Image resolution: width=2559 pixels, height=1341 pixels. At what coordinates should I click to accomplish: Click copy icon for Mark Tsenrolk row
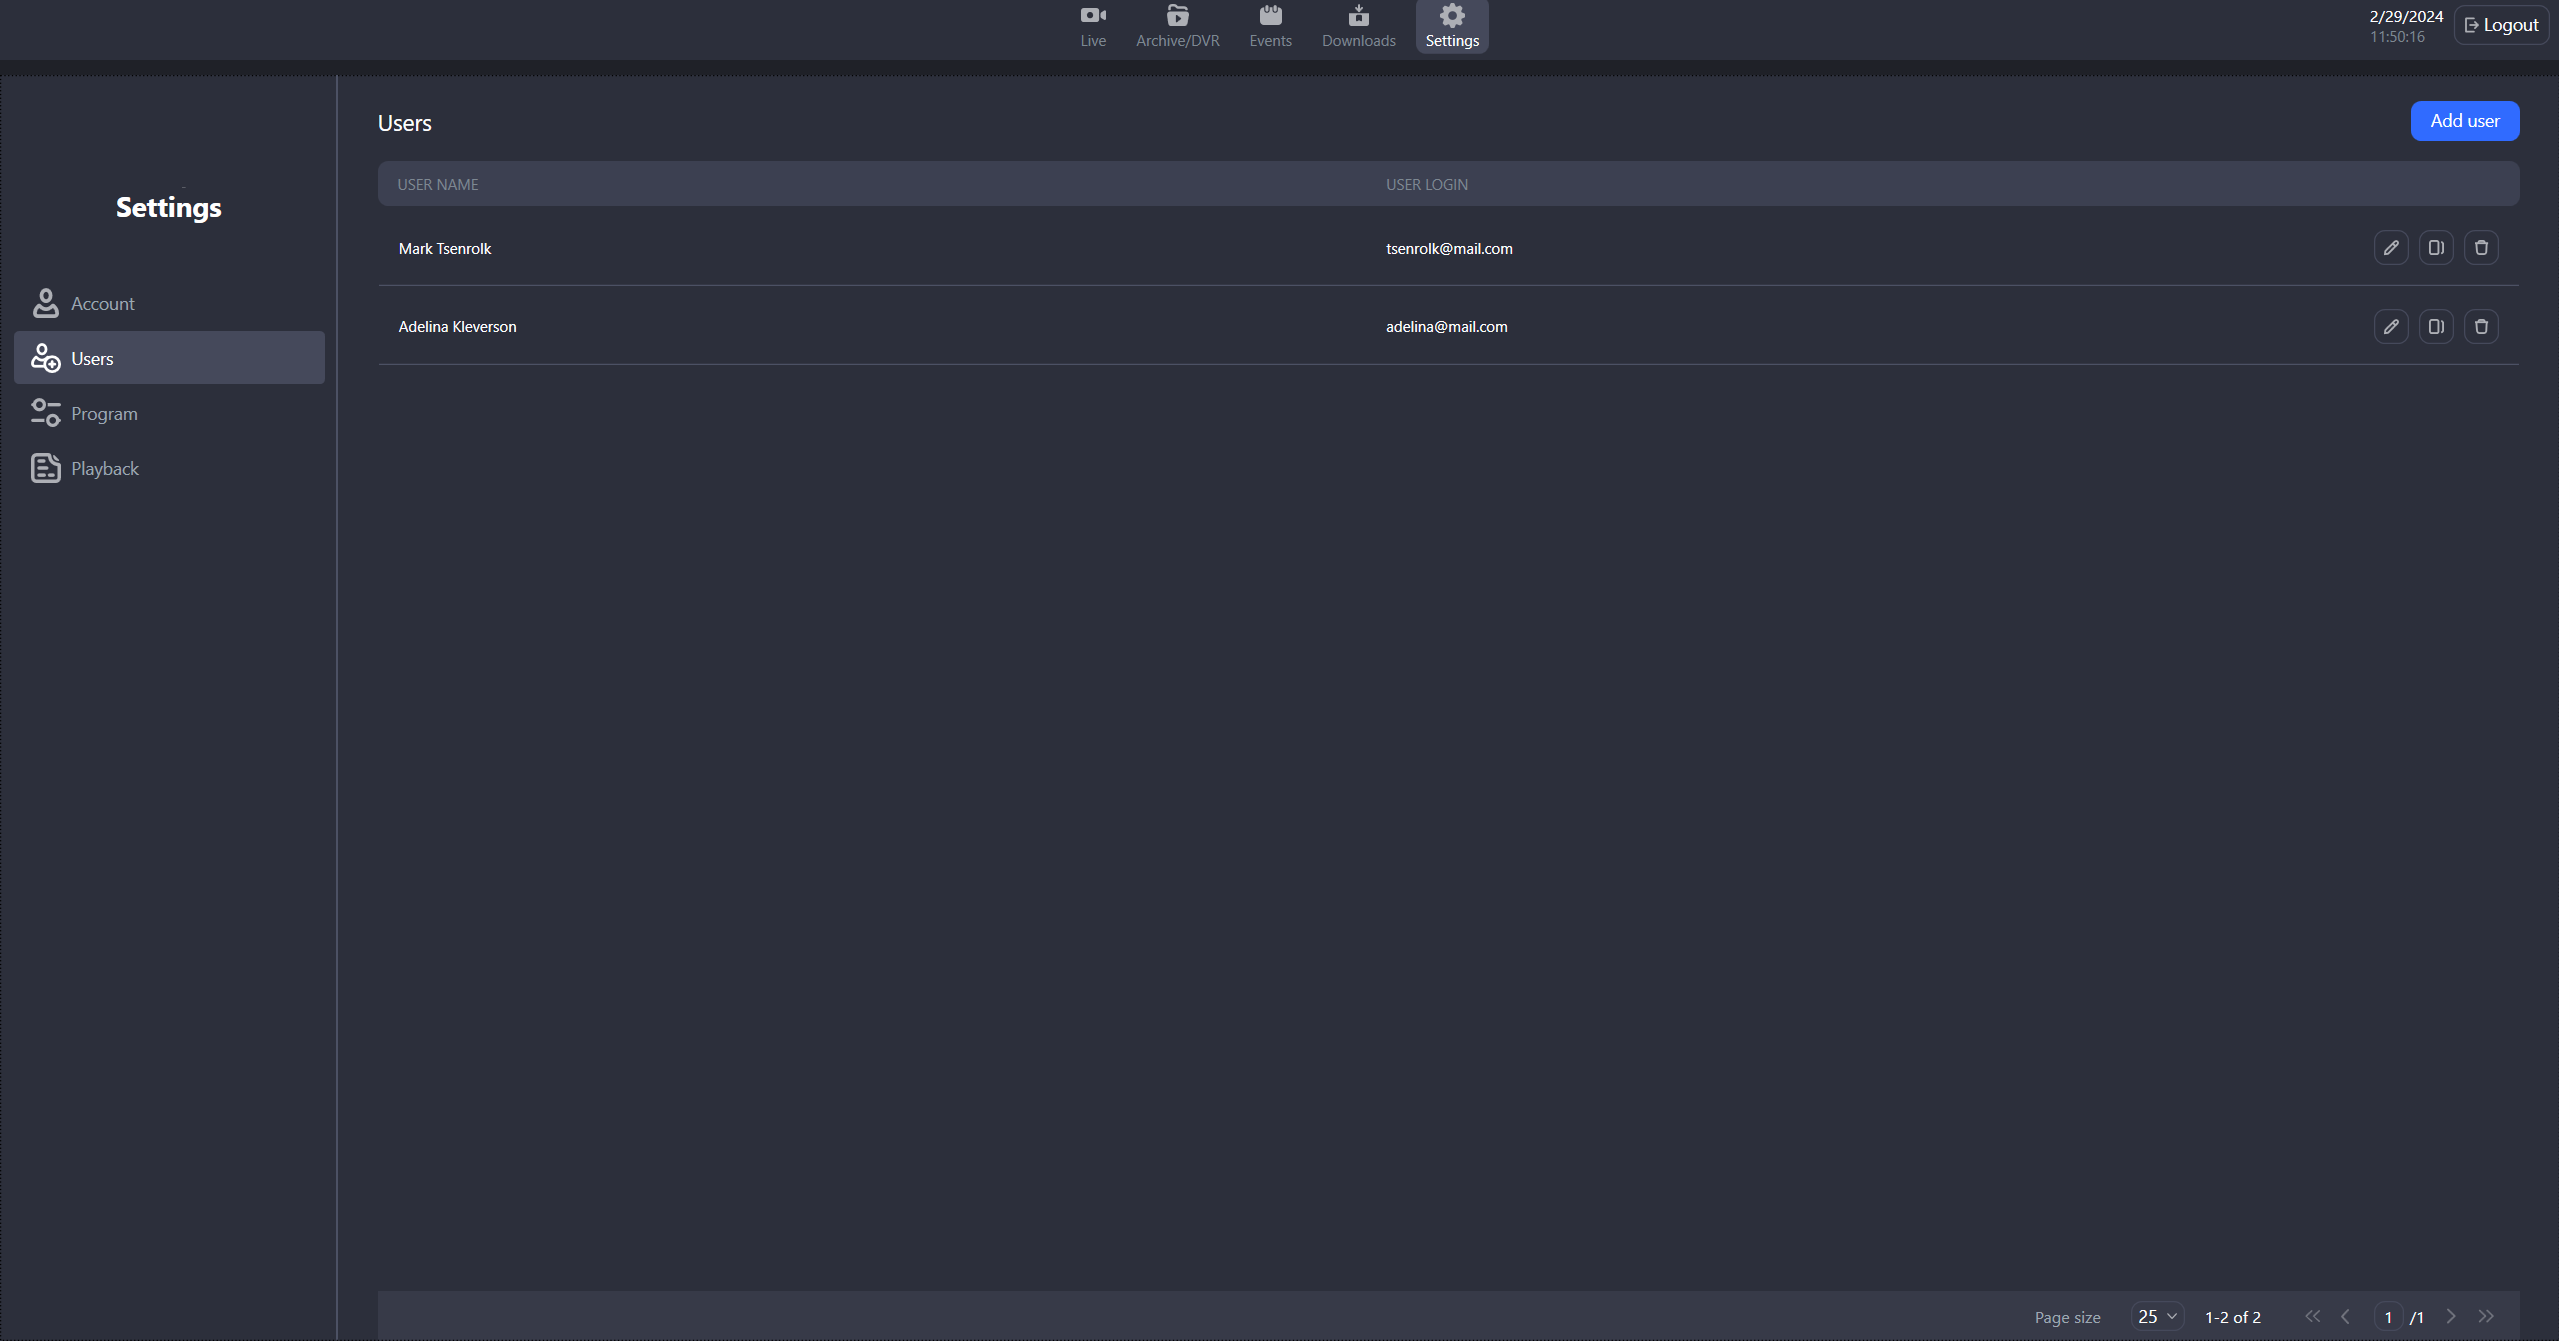tap(2435, 248)
